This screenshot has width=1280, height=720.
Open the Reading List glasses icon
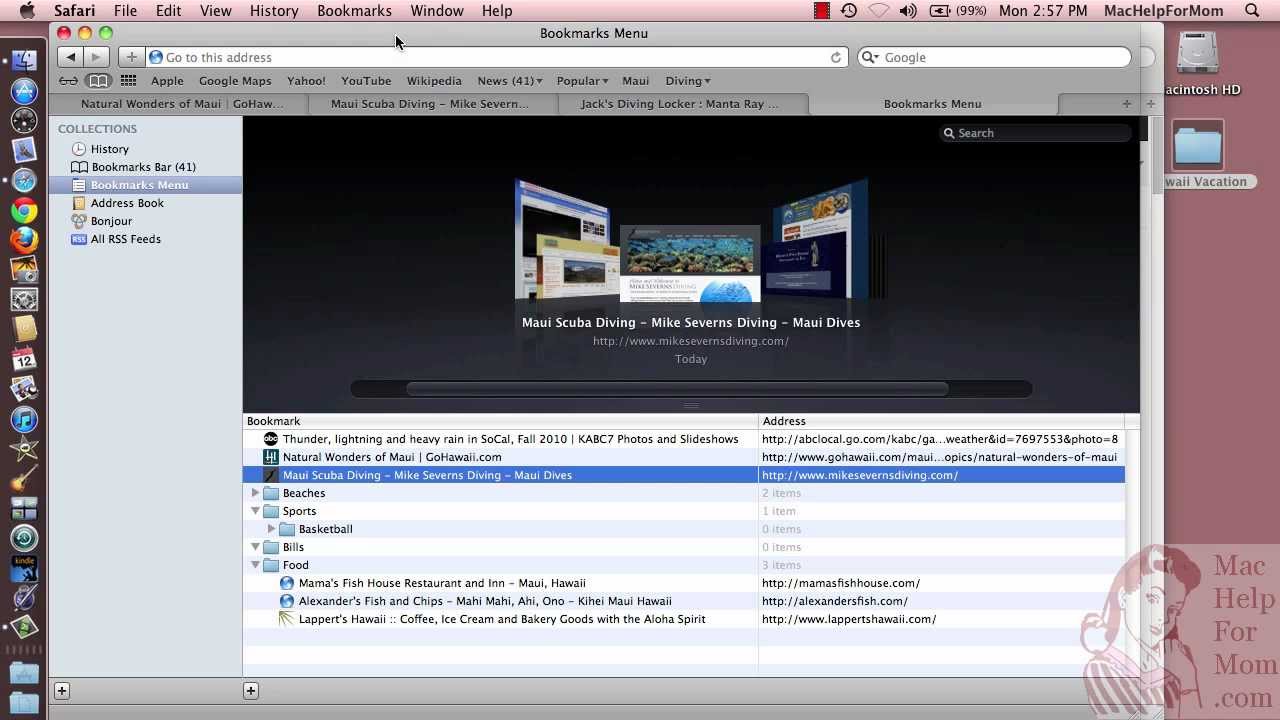[x=68, y=81]
